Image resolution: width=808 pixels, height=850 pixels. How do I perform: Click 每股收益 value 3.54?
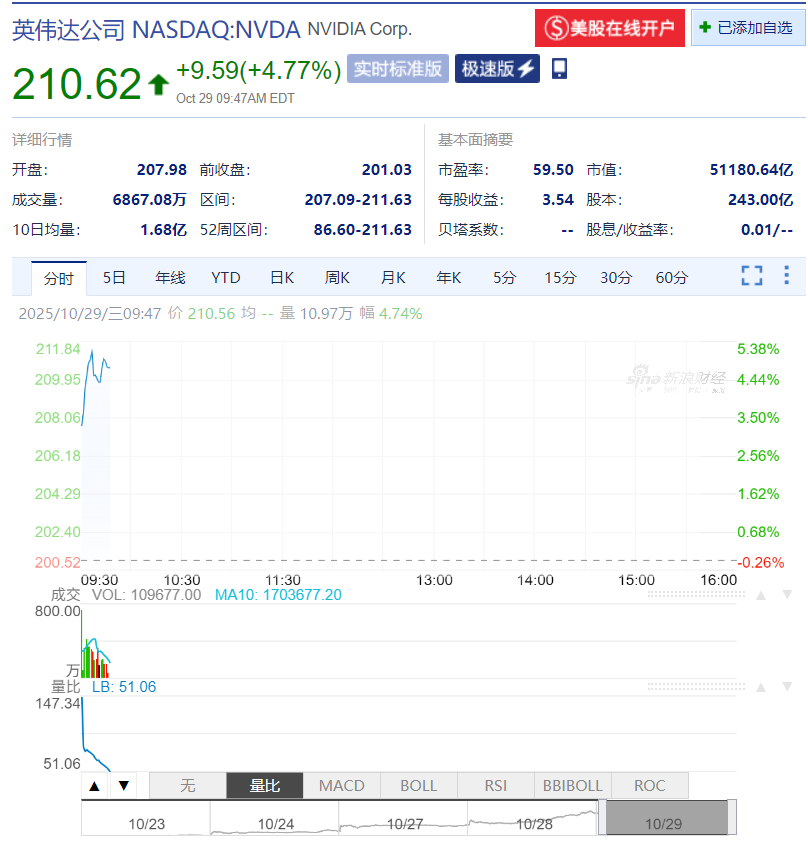pyautogui.click(x=558, y=199)
